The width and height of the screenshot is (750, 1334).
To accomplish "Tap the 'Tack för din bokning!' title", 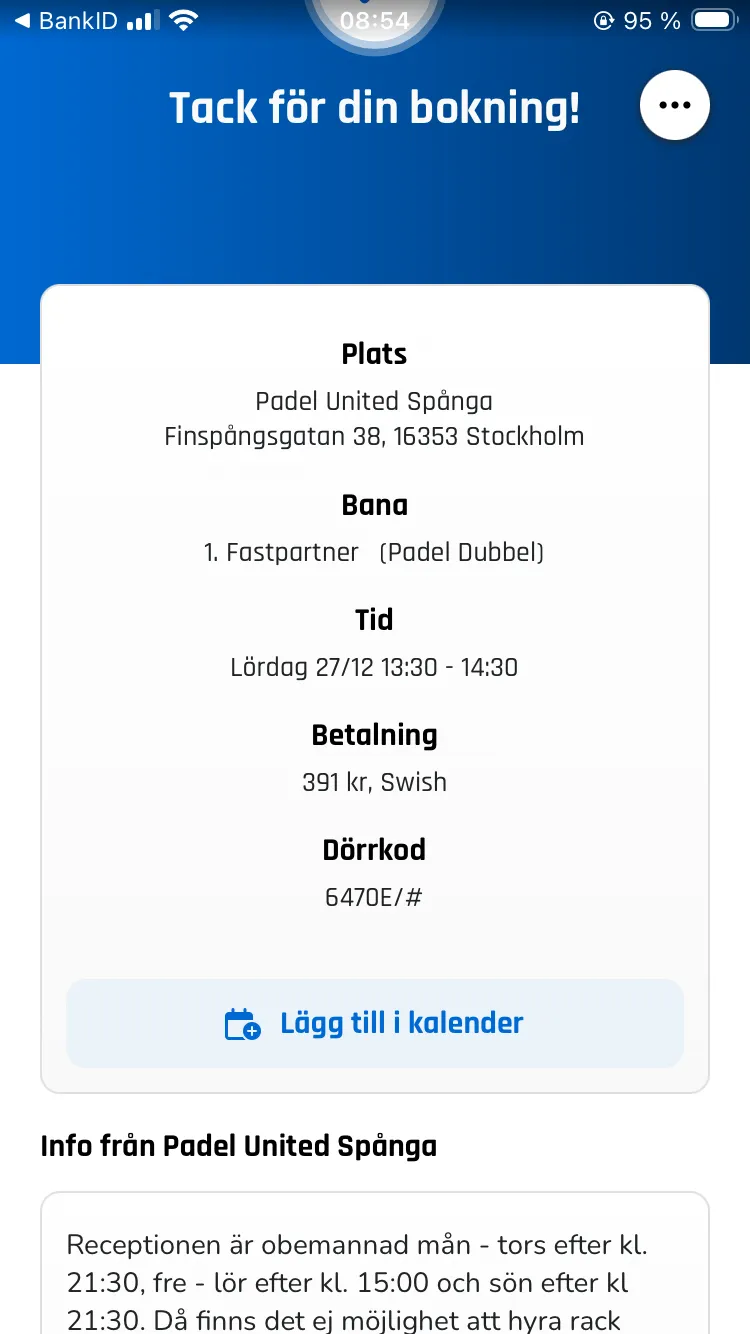I will [x=374, y=107].
